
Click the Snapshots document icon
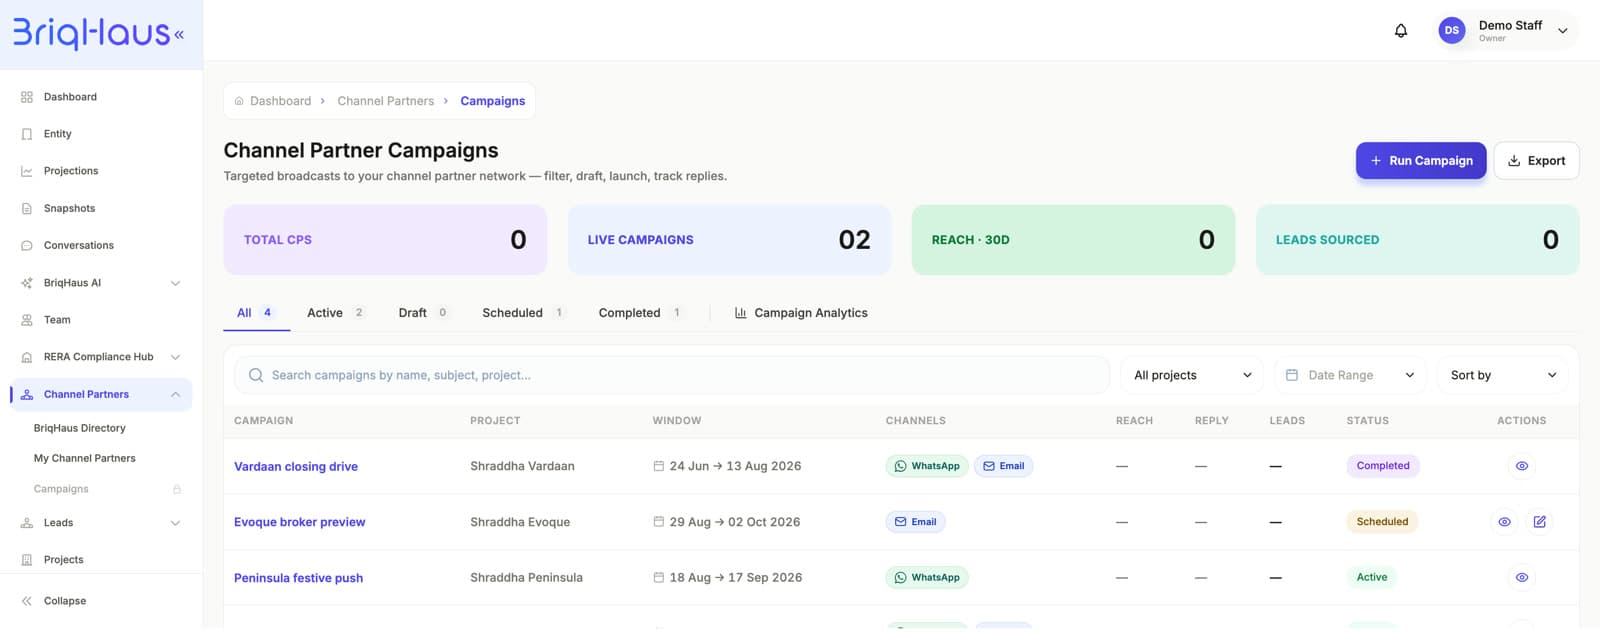pyautogui.click(x=27, y=208)
